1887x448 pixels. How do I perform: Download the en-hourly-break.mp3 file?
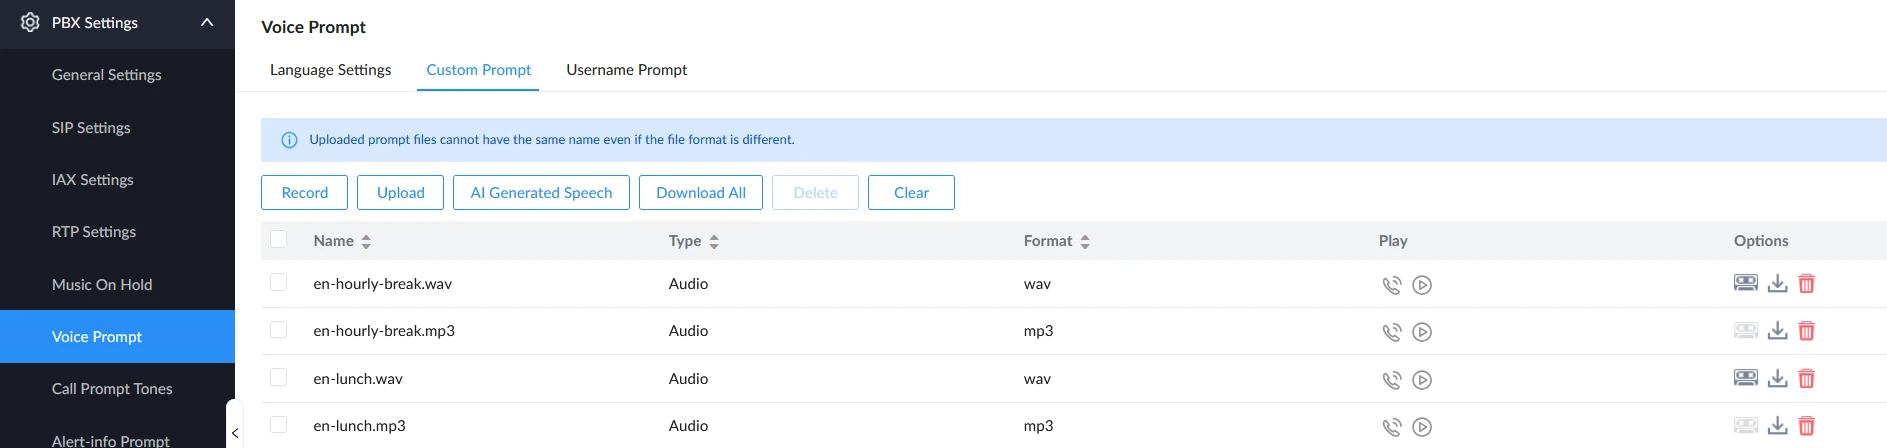coord(1777,331)
